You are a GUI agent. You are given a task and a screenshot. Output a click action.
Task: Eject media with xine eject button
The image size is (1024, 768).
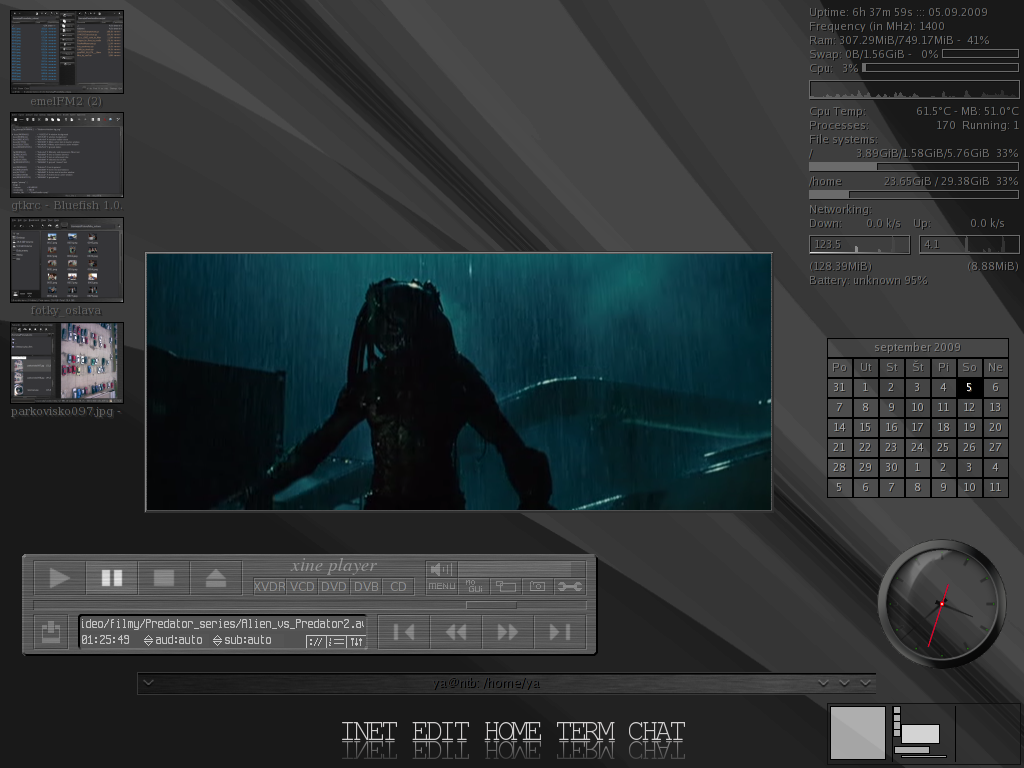[x=216, y=578]
